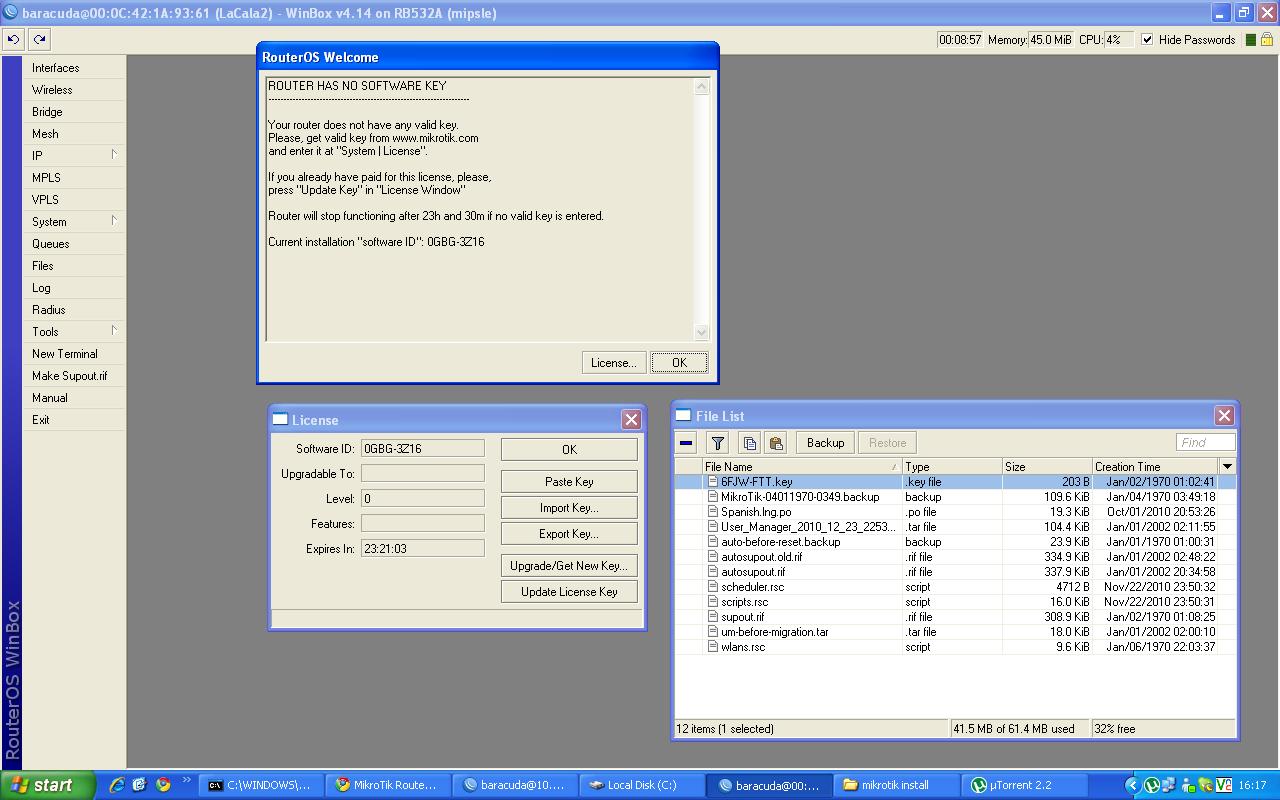Open Mesh from the sidebar
Viewport: 1280px width, 800px height.
click(74, 133)
